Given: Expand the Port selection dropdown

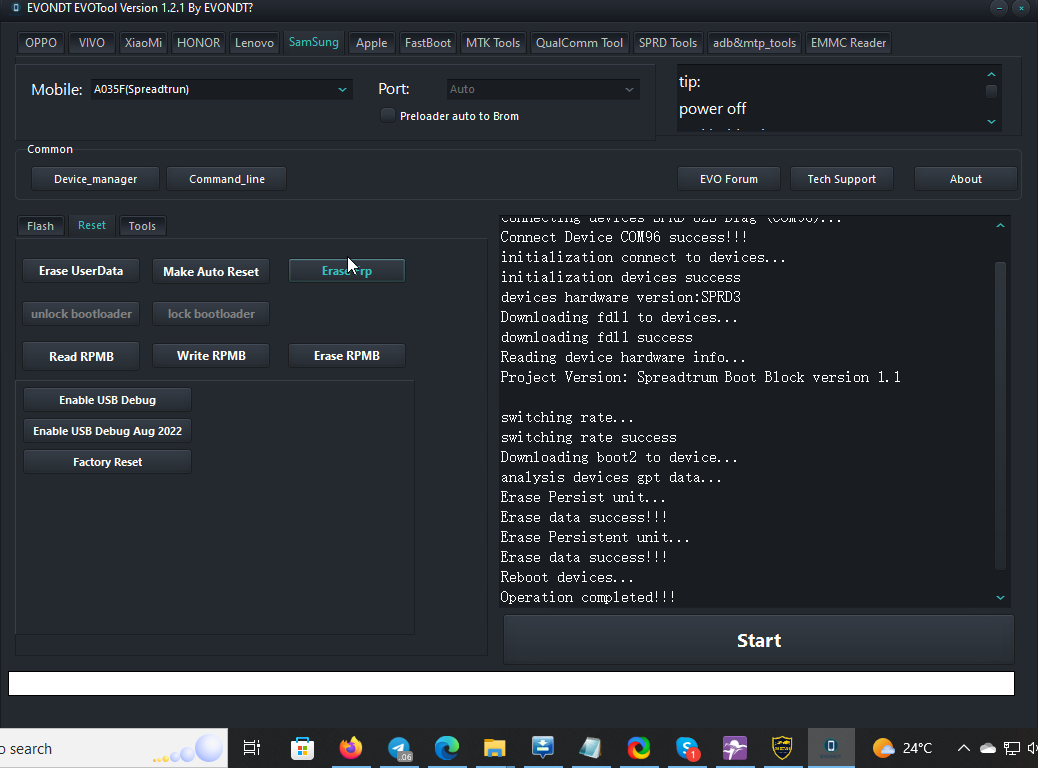Looking at the screenshot, I should click(x=543, y=89).
